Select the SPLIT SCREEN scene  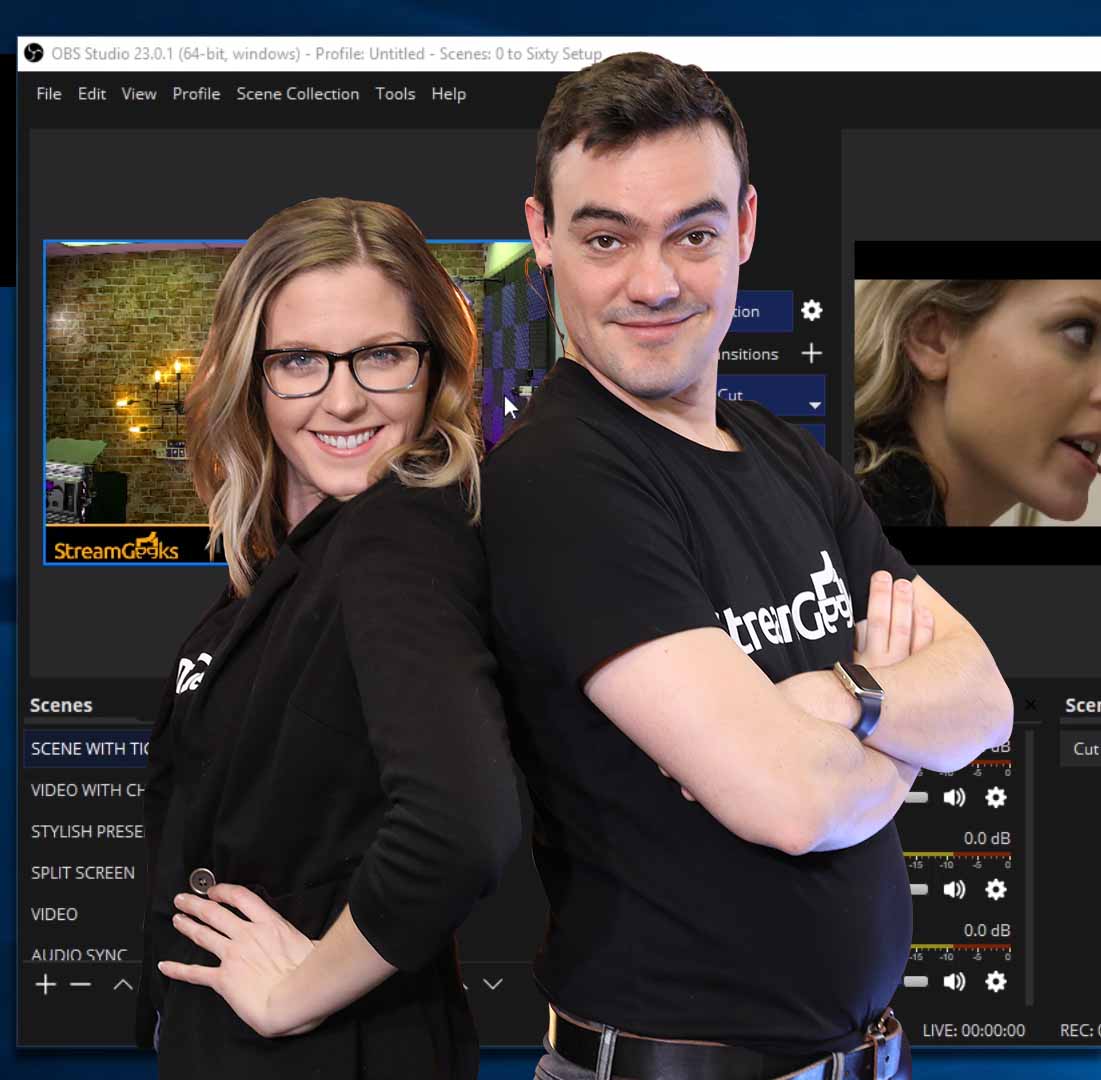83,873
